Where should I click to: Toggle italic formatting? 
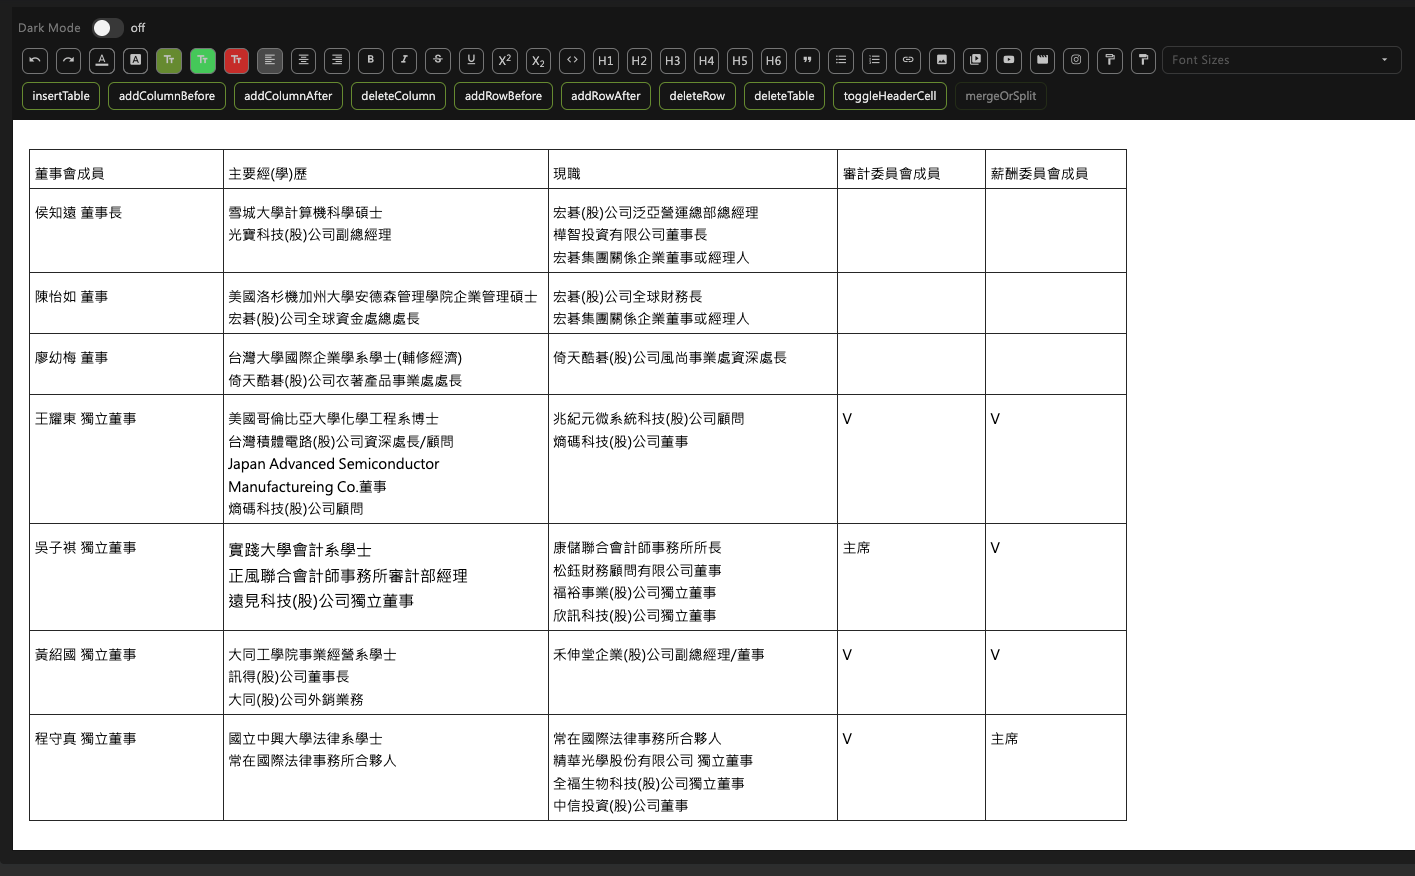[404, 60]
